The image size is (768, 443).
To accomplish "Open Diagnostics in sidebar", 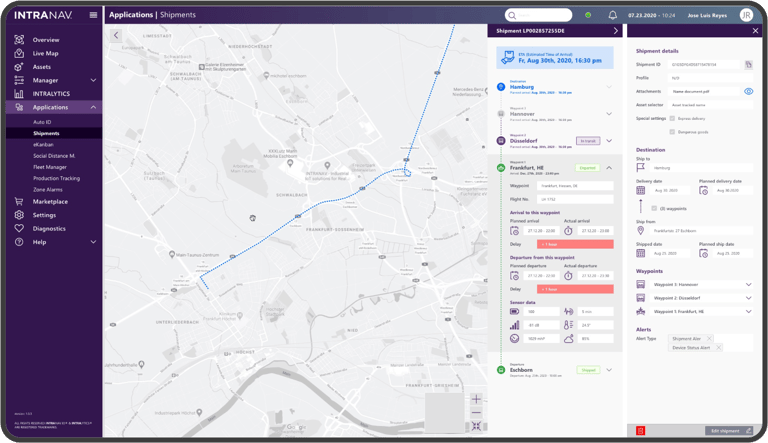I will [x=49, y=228].
